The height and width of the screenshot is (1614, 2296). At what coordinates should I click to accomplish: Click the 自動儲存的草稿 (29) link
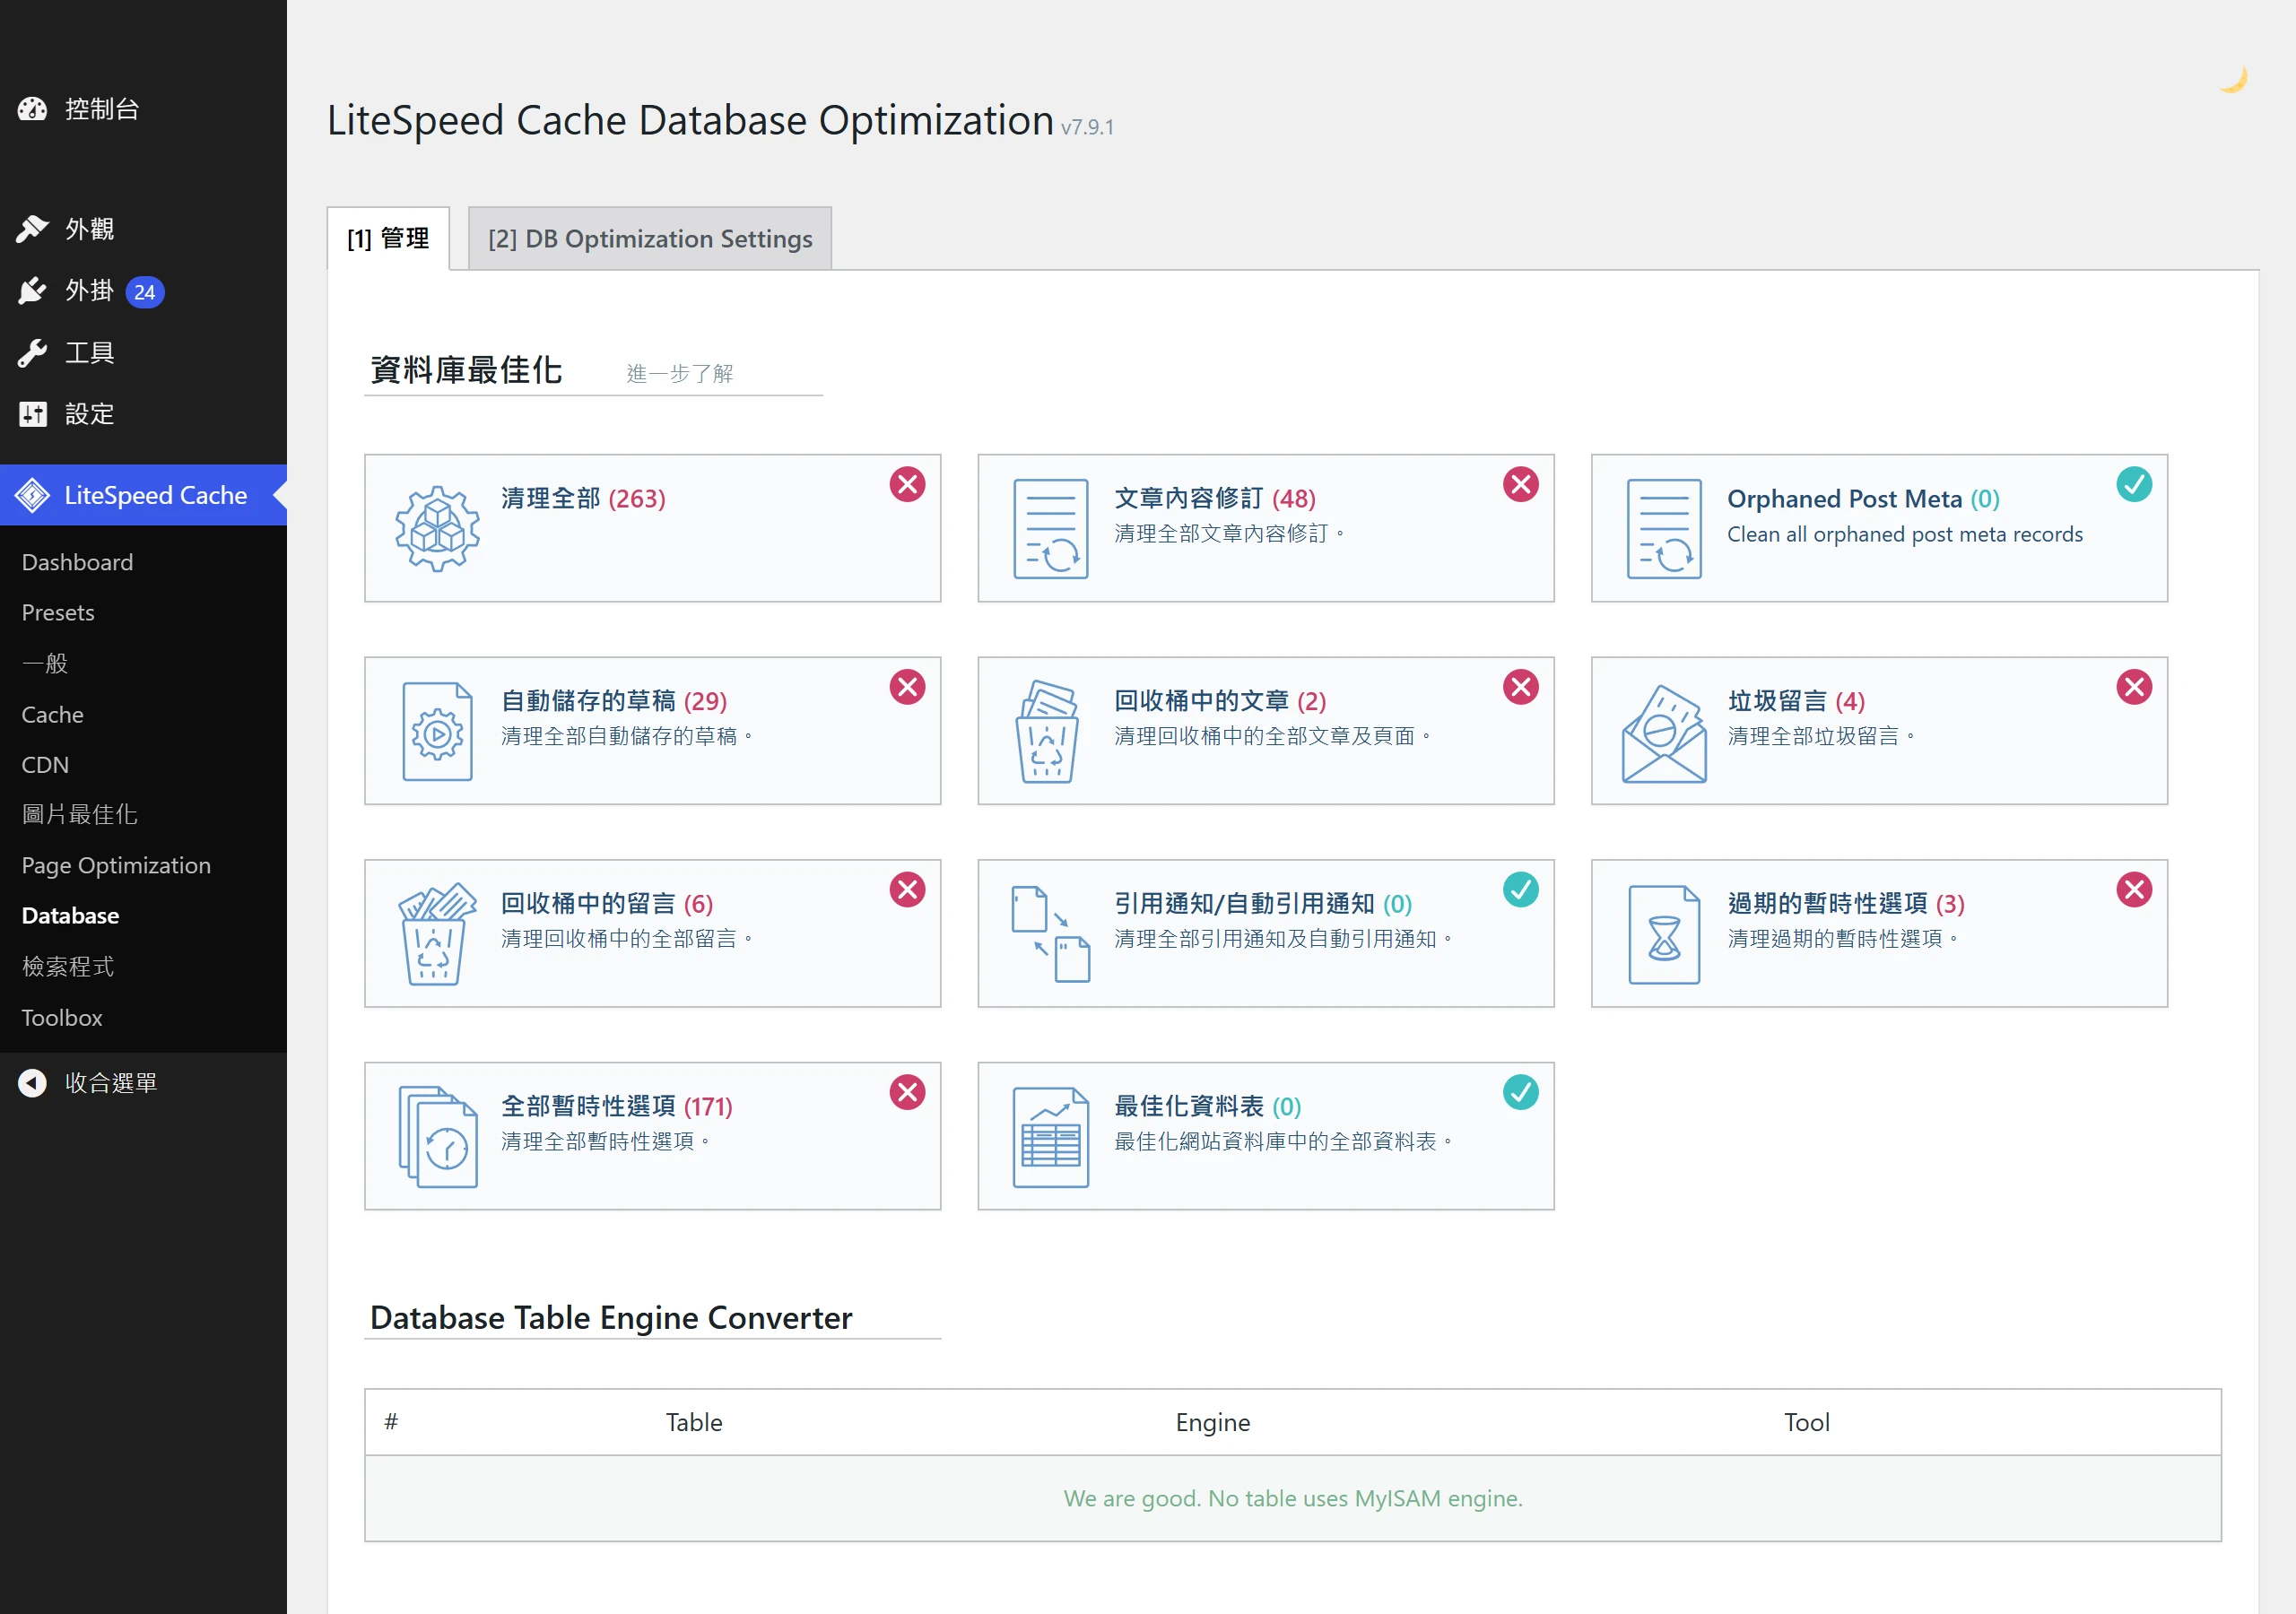coord(614,701)
